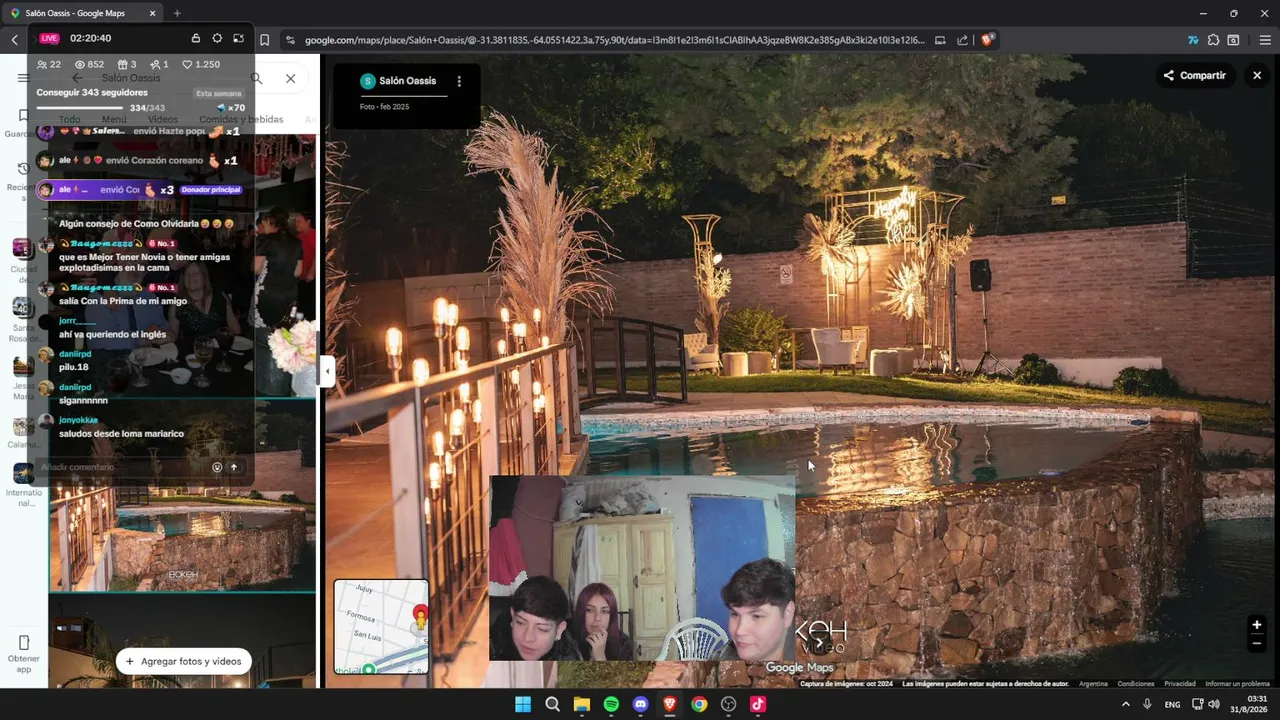1280x720 pixels.
Task: Open the Brave Shields icon
Action: (987, 40)
